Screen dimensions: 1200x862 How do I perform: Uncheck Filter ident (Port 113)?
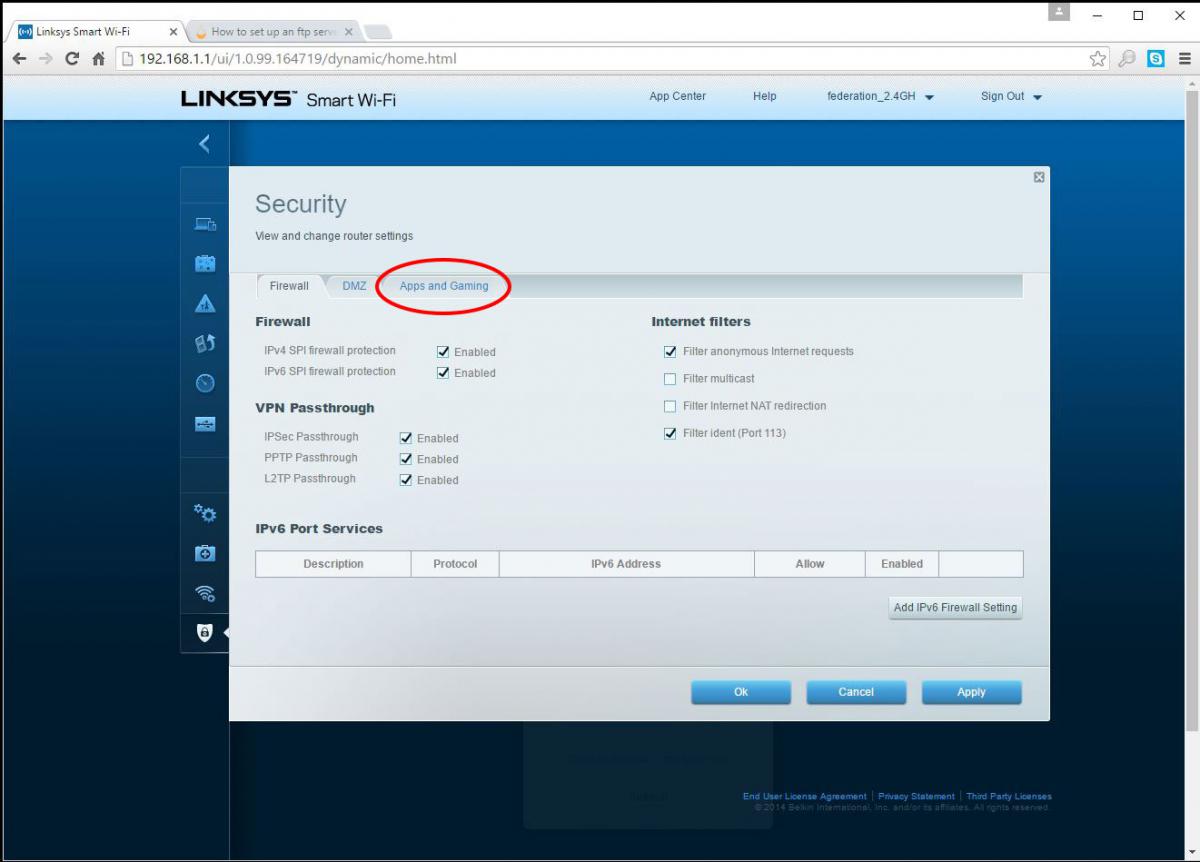[671, 434]
